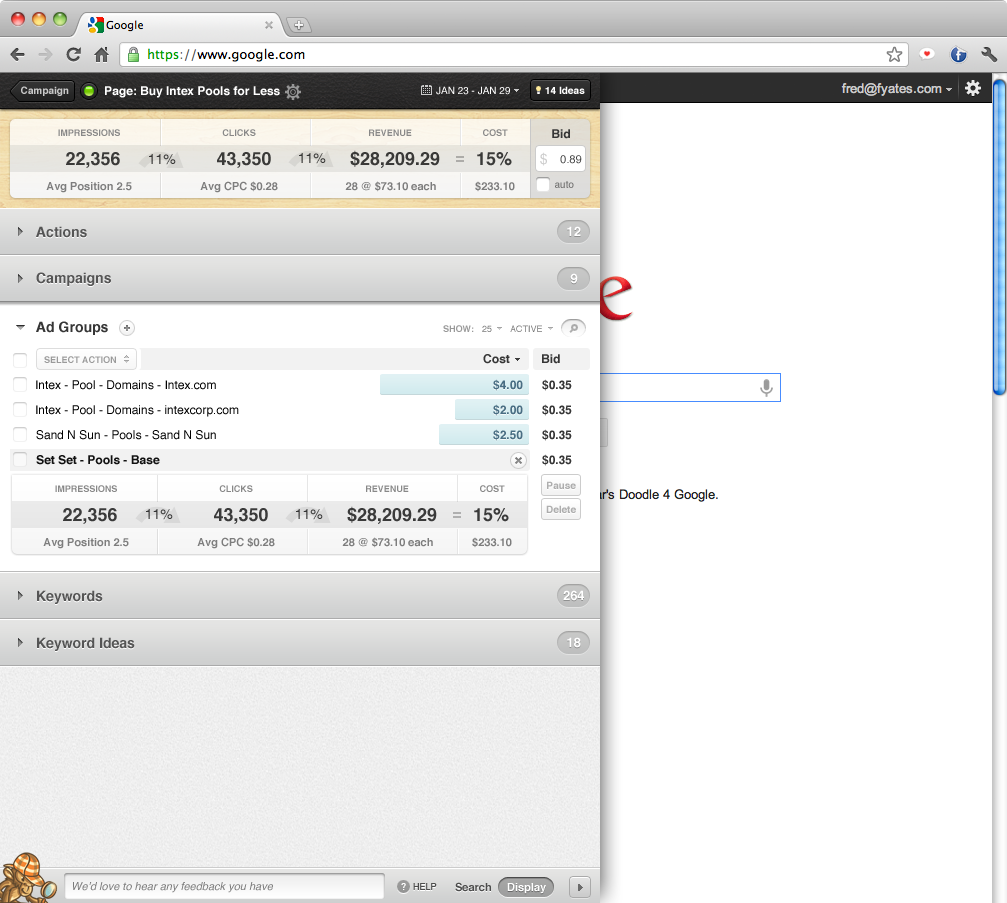Sort by the Cost column dropdown

coord(502,359)
